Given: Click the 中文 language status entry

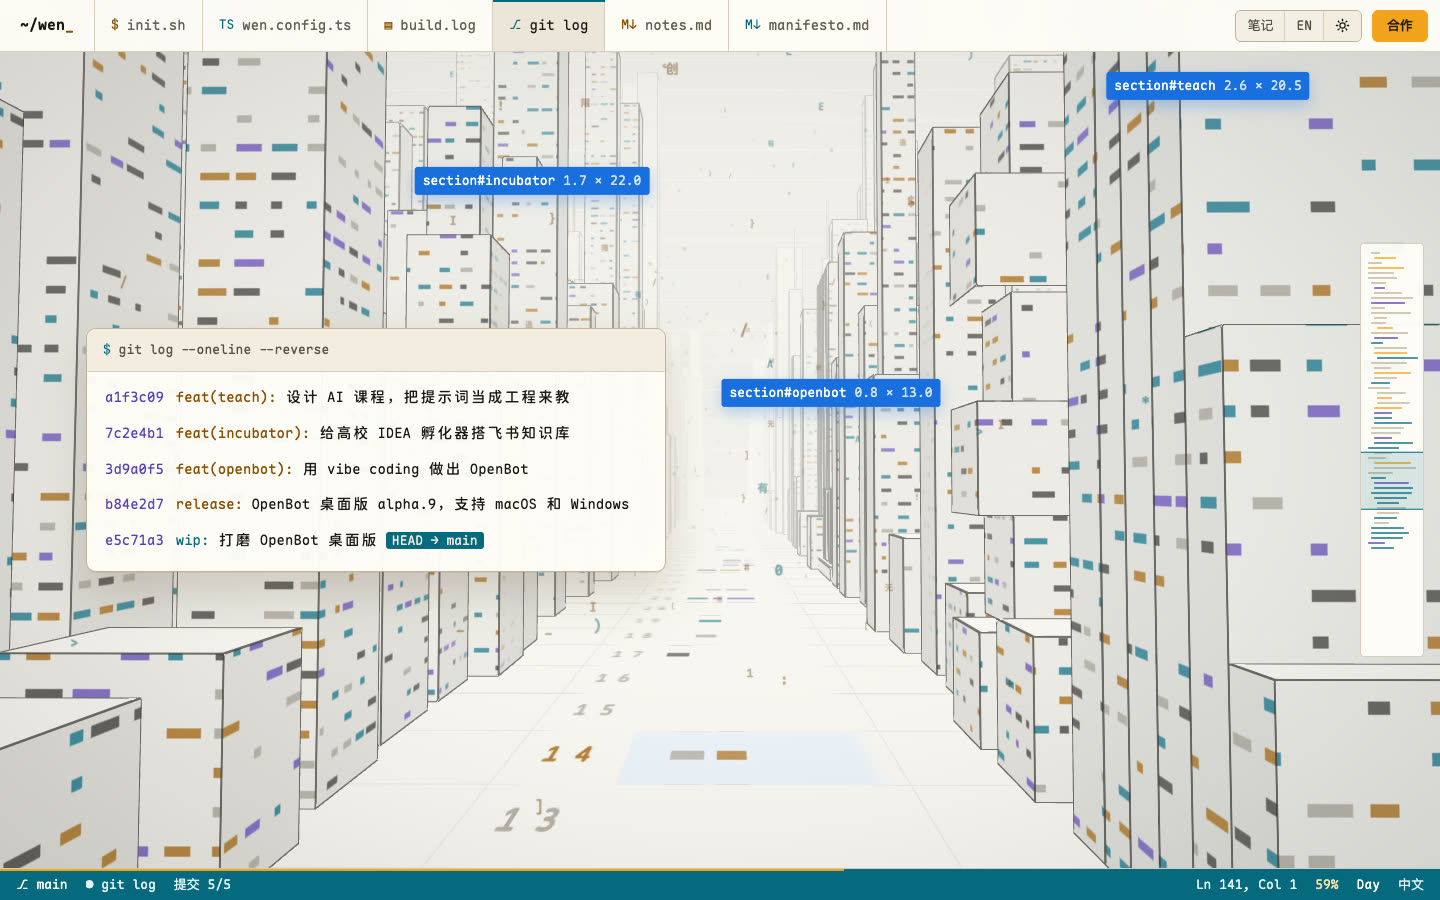Looking at the screenshot, I should point(1411,885).
